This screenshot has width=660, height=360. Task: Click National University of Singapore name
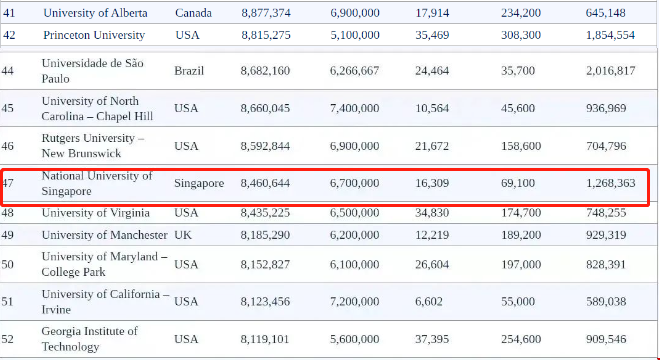97,183
